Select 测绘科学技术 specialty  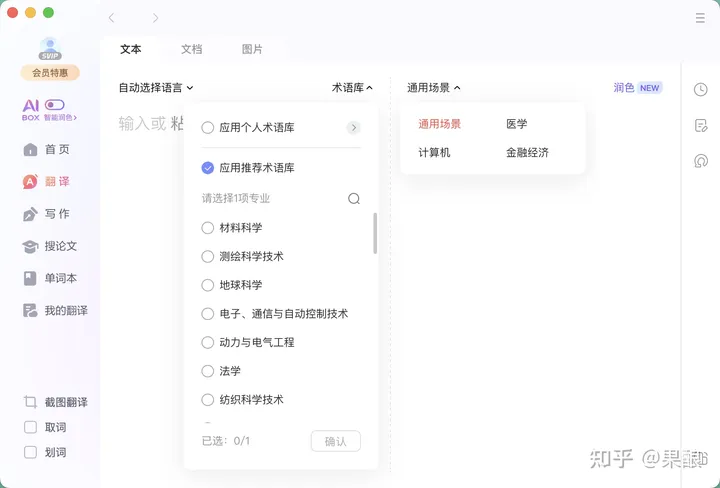click(x=208, y=256)
